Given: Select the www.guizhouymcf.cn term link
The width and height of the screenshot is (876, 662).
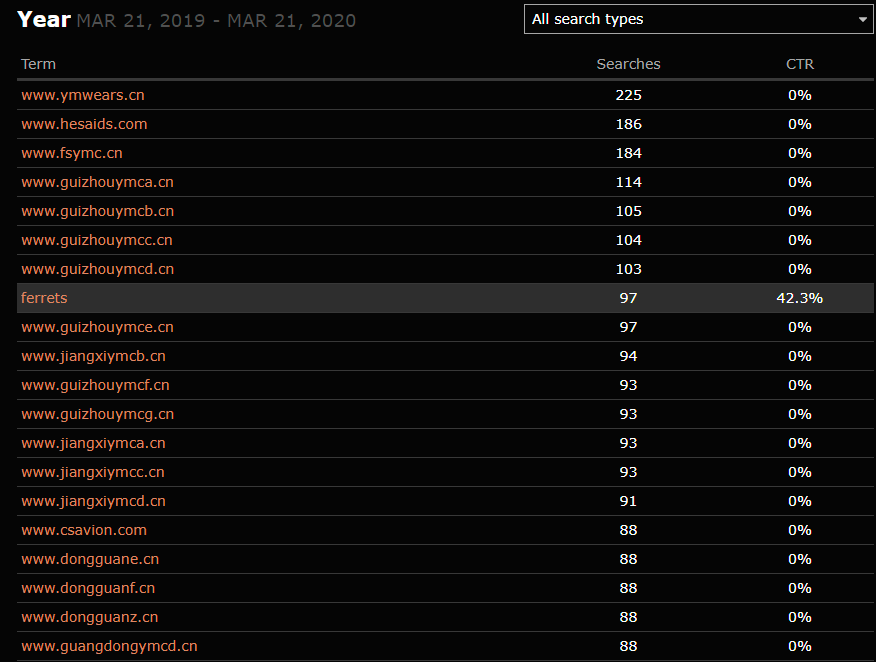Looking at the screenshot, I should point(96,385).
